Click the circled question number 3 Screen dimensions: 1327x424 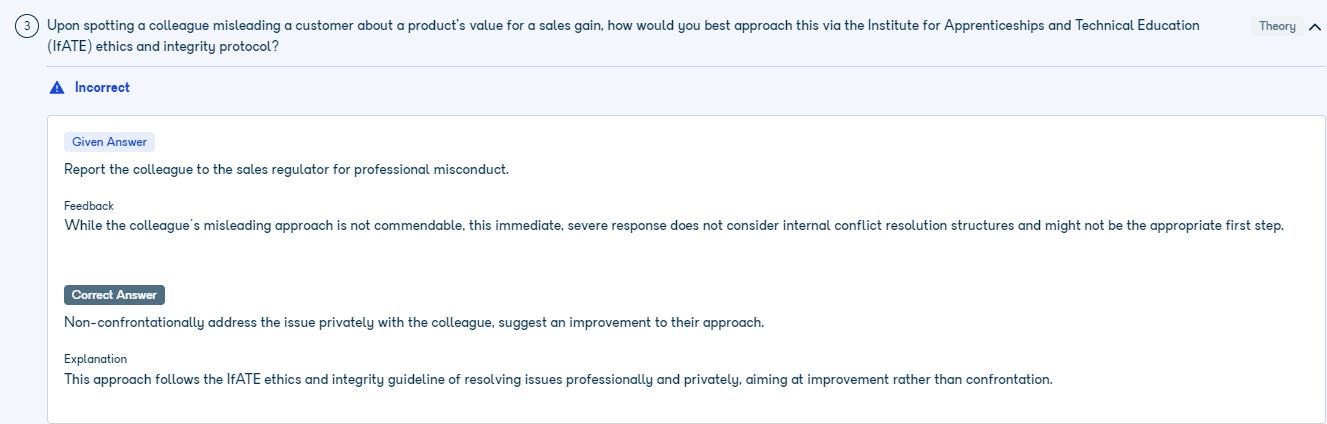[27, 27]
